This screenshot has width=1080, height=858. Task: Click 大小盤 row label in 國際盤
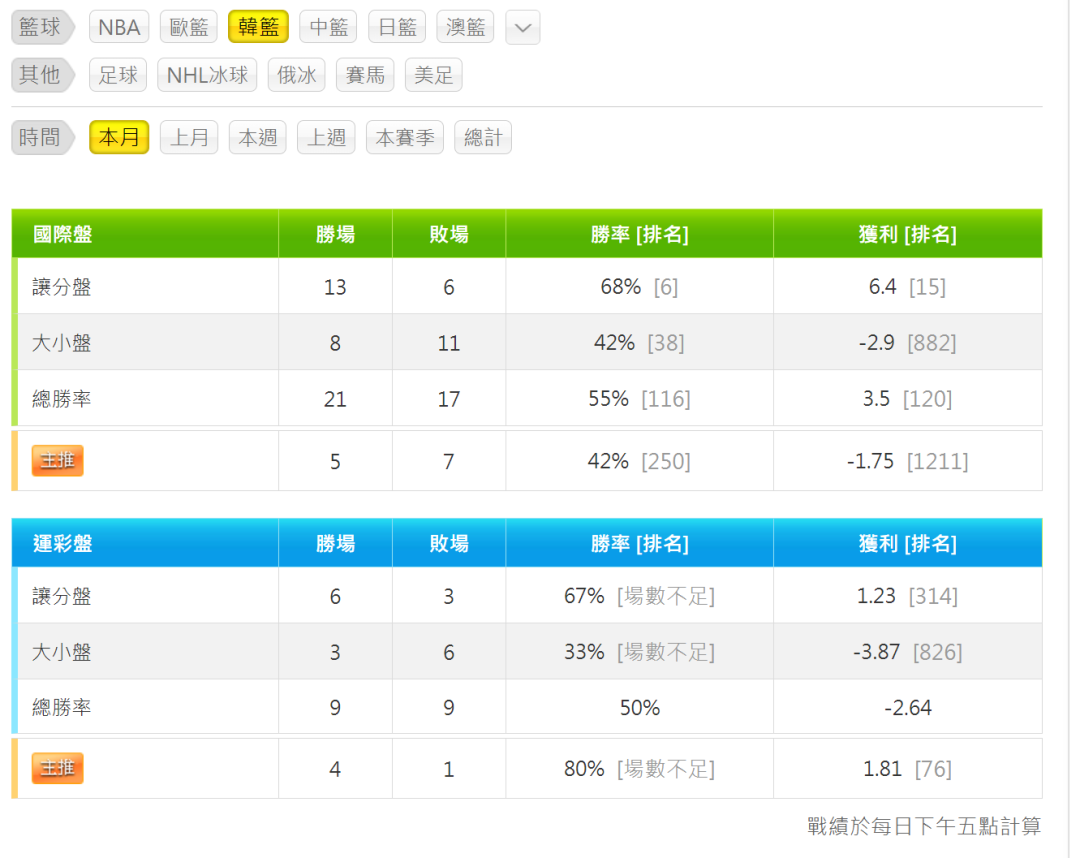[x=62, y=343]
